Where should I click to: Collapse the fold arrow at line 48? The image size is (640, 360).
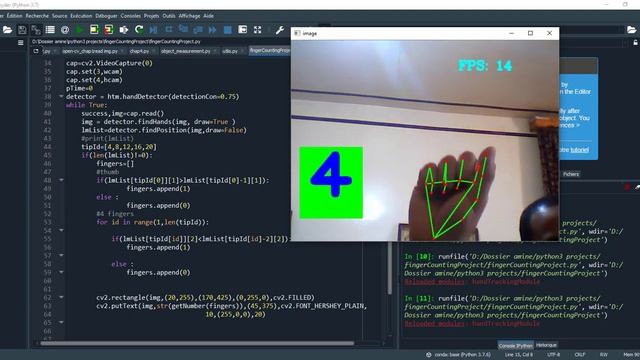coord(61,180)
